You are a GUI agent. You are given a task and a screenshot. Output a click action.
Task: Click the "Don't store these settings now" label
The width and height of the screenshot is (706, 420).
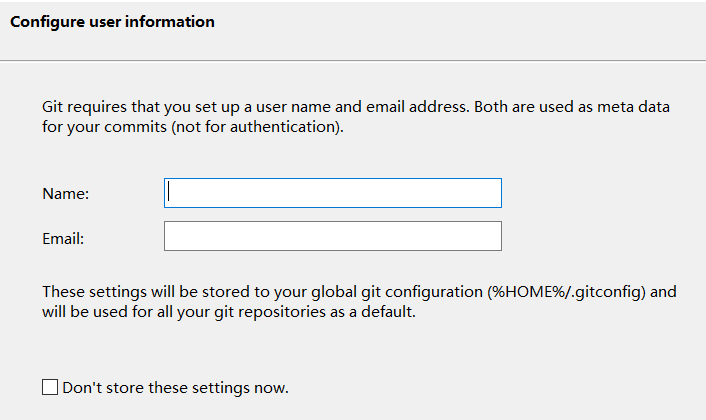pyautogui.click(x=175, y=387)
